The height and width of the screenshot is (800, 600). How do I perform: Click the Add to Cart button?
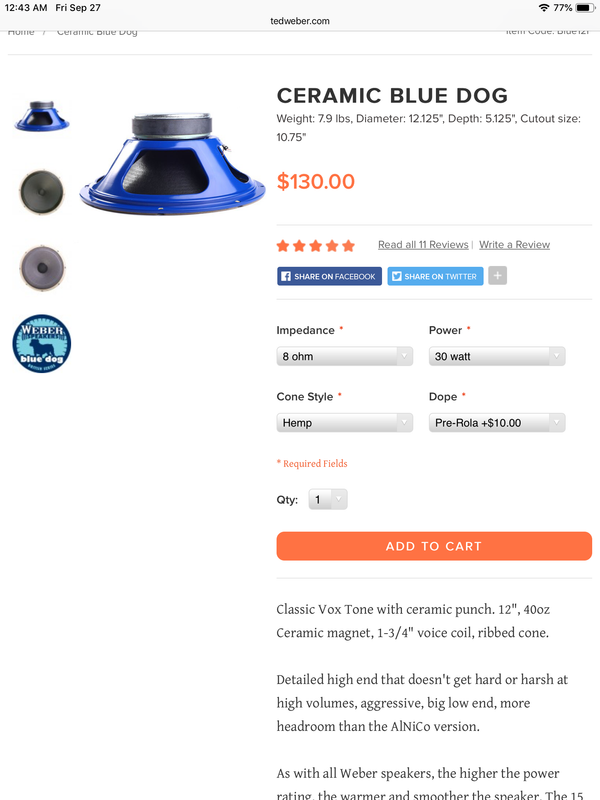pos(434,546)
